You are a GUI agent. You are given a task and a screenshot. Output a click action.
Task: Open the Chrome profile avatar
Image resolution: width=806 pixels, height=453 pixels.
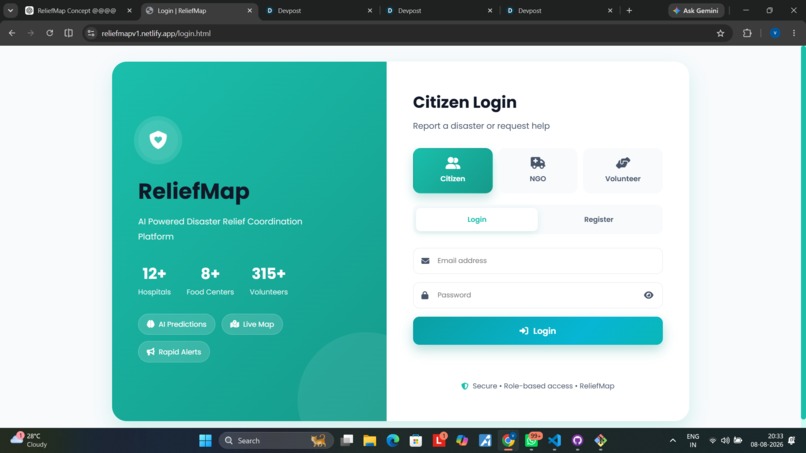(775, 33)
